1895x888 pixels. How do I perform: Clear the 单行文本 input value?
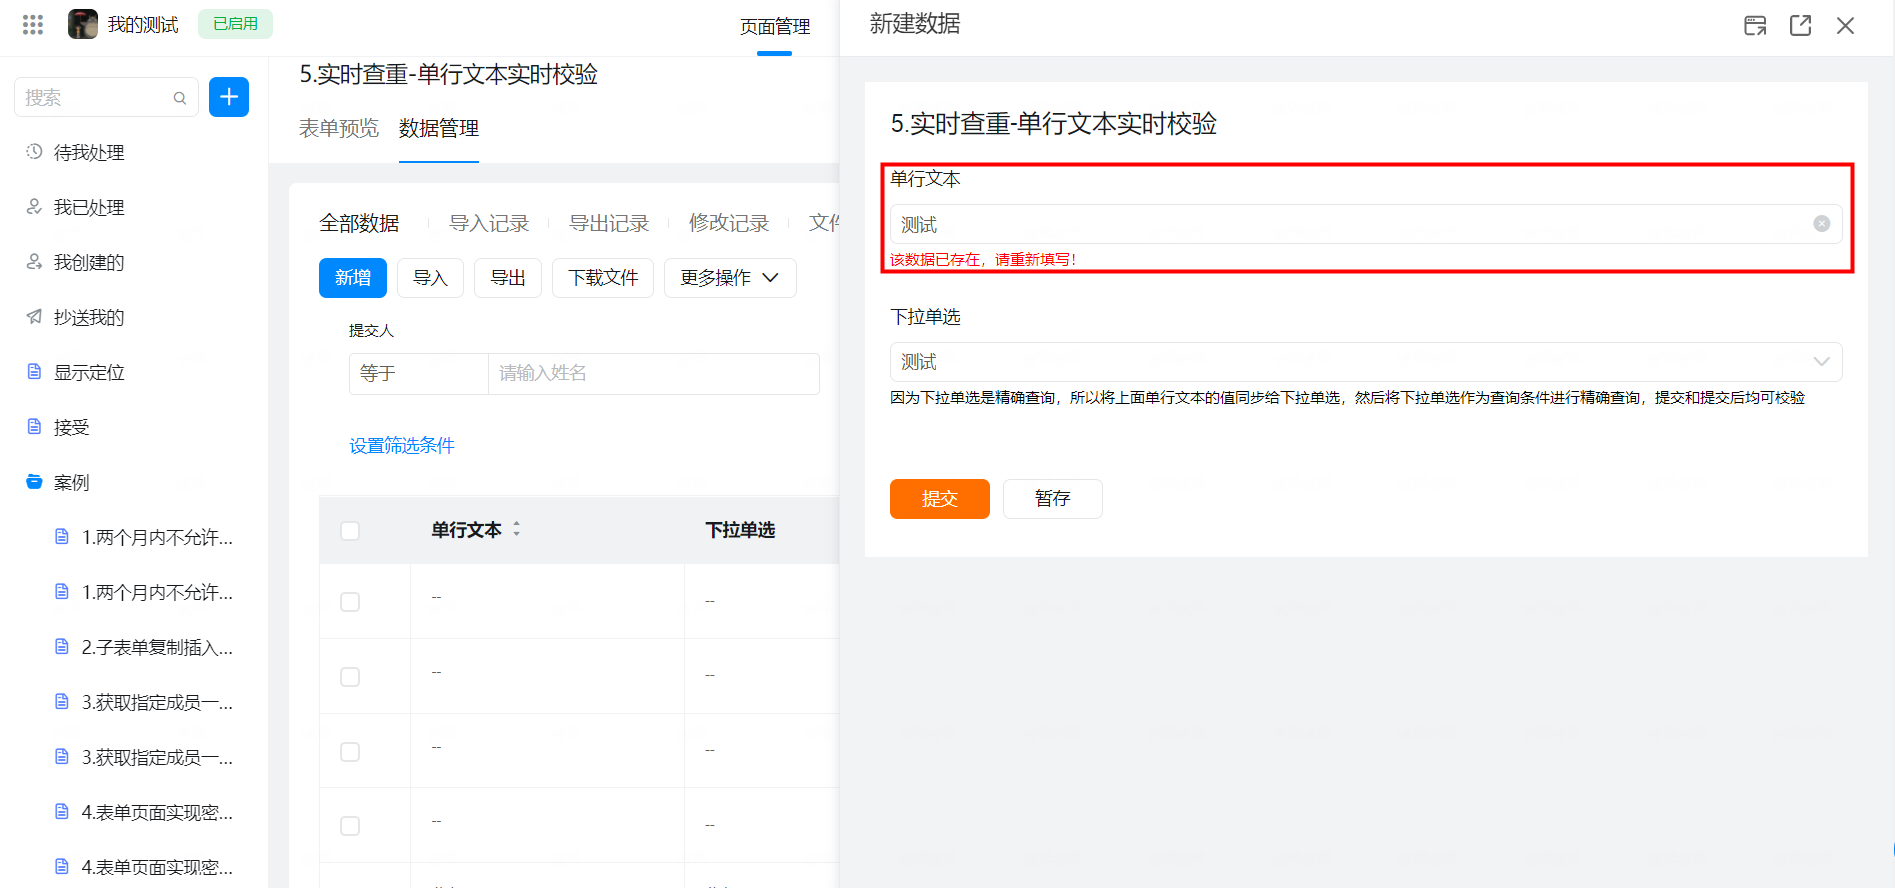pos(1822,224)
